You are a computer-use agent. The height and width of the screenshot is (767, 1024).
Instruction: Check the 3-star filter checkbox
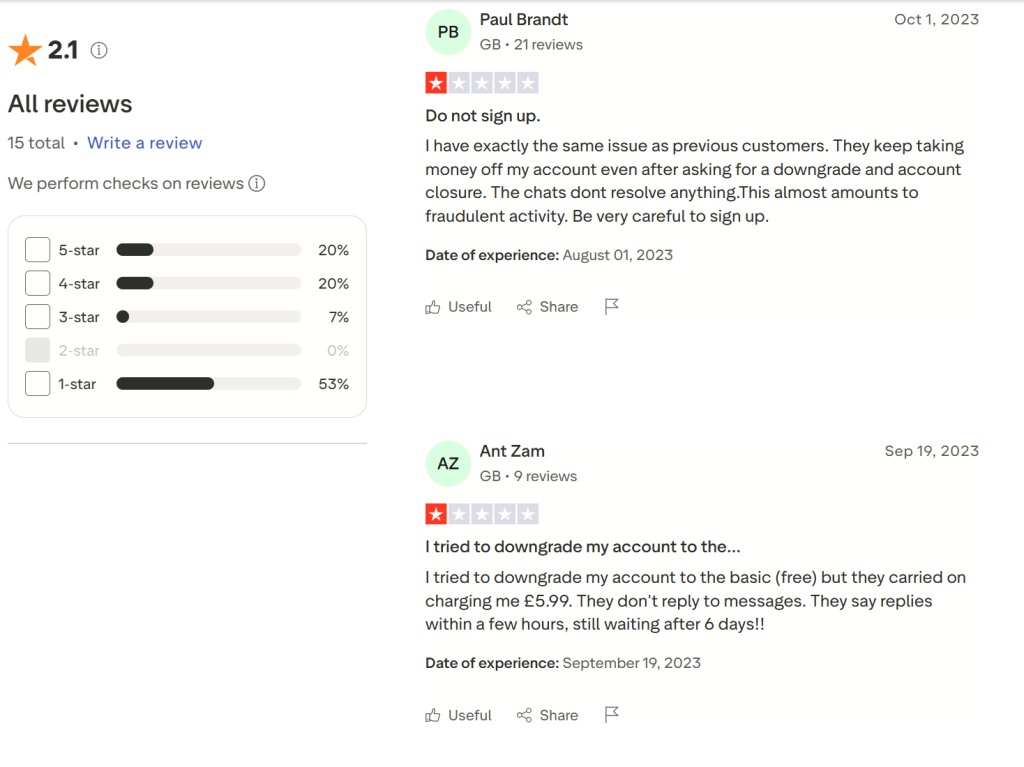[38, 317]
